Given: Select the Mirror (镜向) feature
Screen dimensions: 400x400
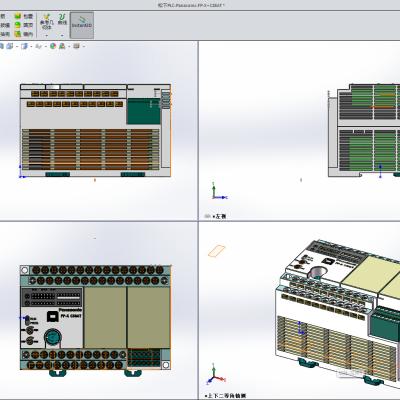Looking at the screenshot, I should pyautogui.click(x=23, y=34).
